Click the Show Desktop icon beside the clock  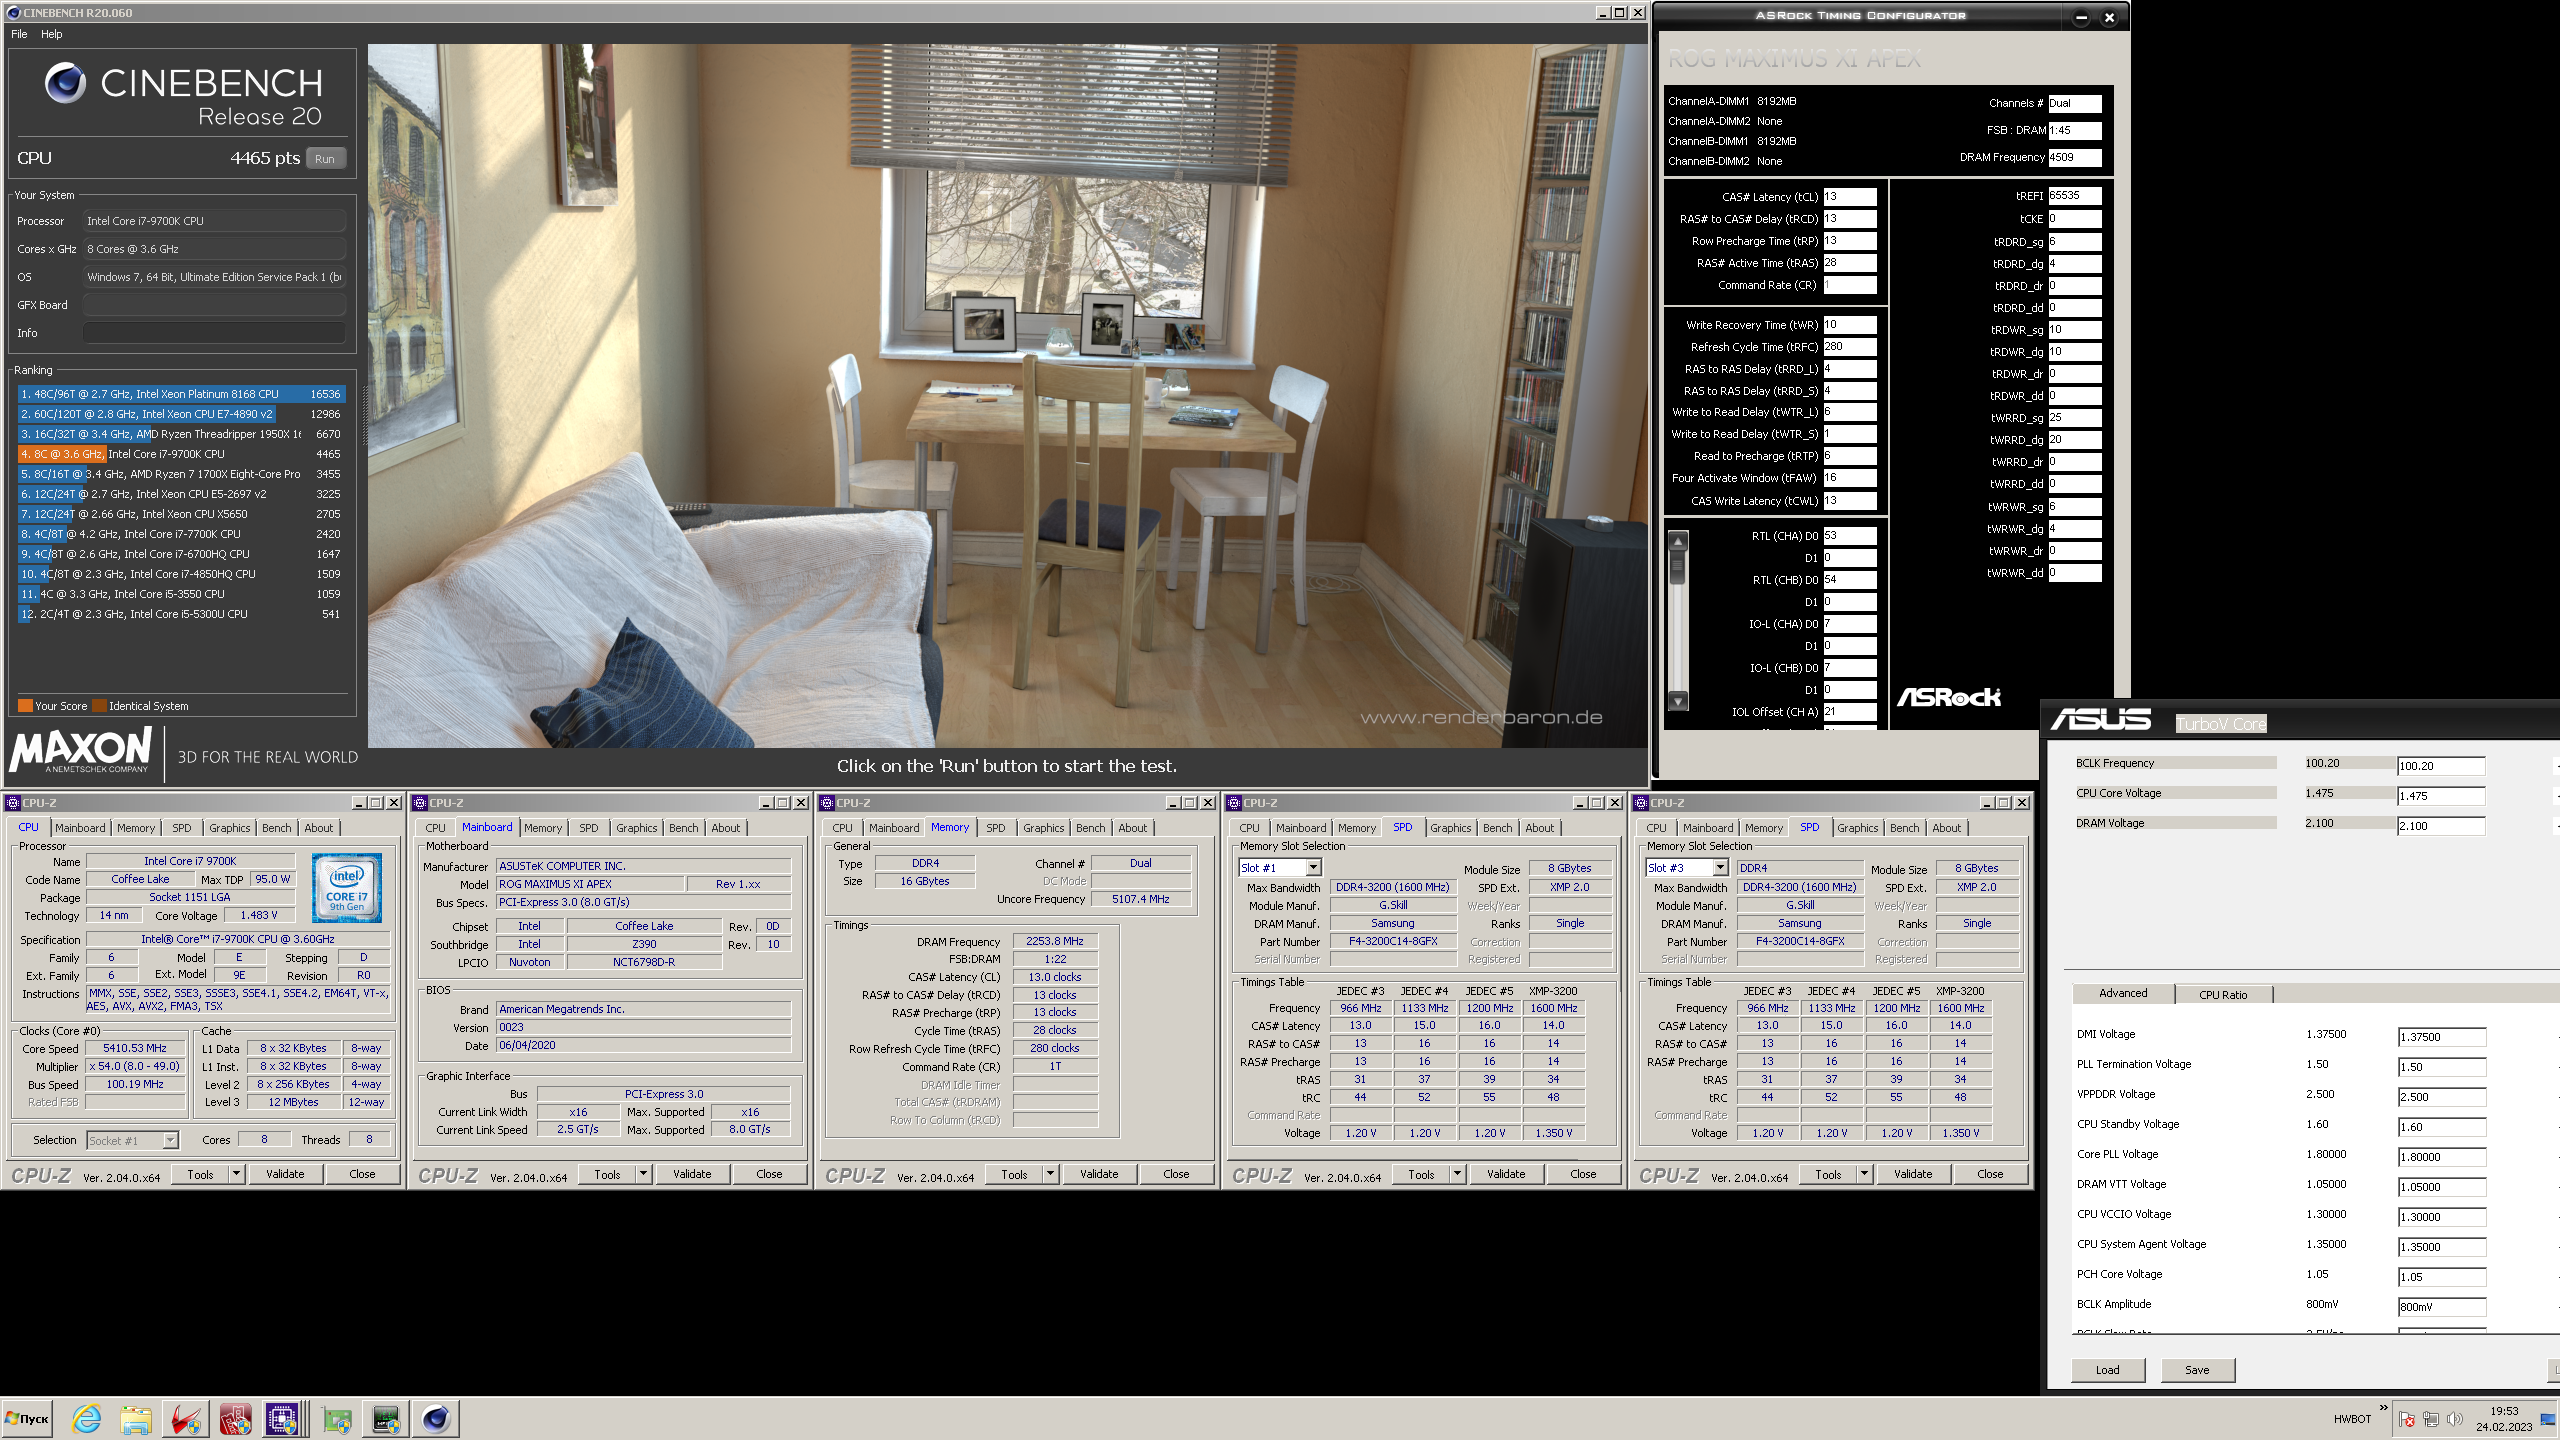tap(2547, 1420)
